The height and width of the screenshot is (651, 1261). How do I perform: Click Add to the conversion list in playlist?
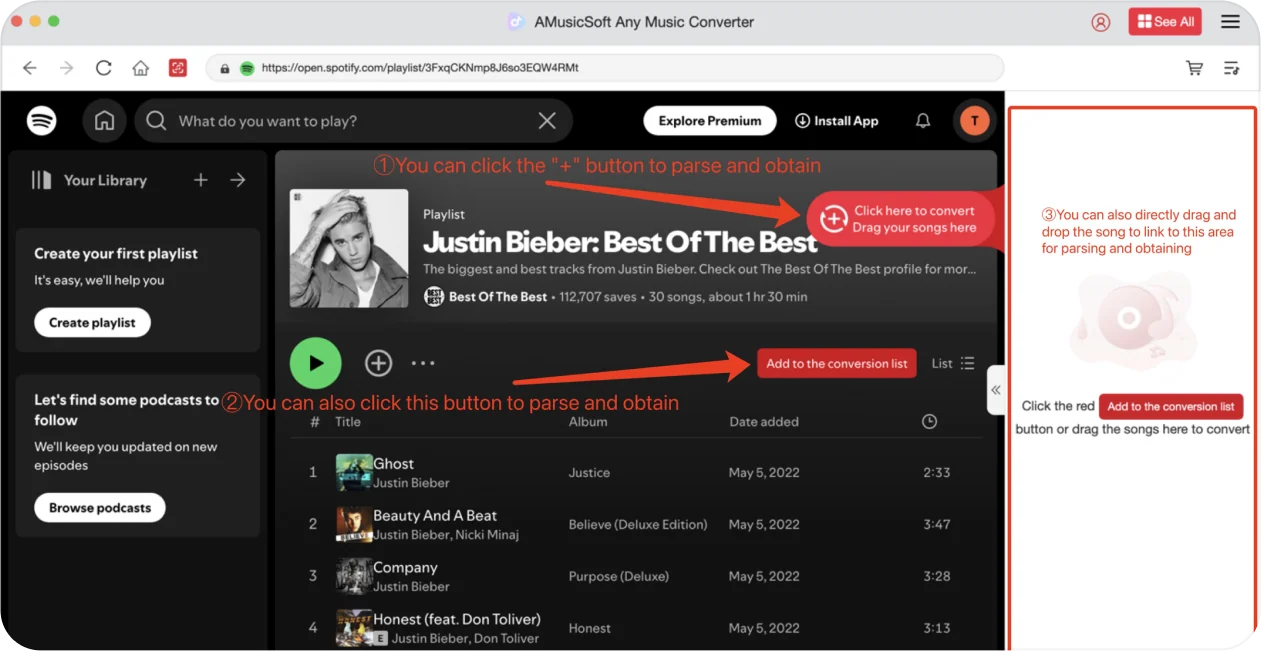837,363
